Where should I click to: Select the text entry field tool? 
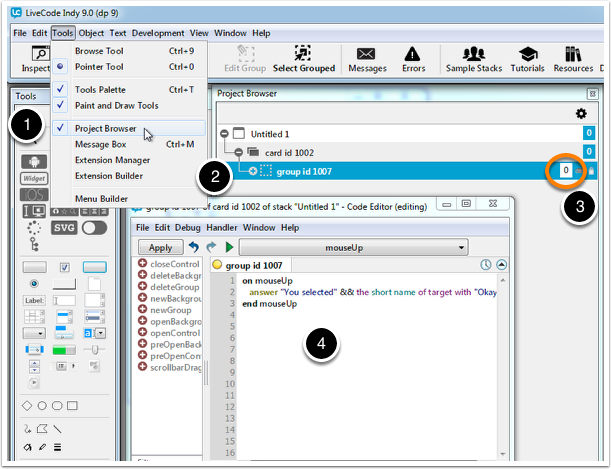[64, 301]
